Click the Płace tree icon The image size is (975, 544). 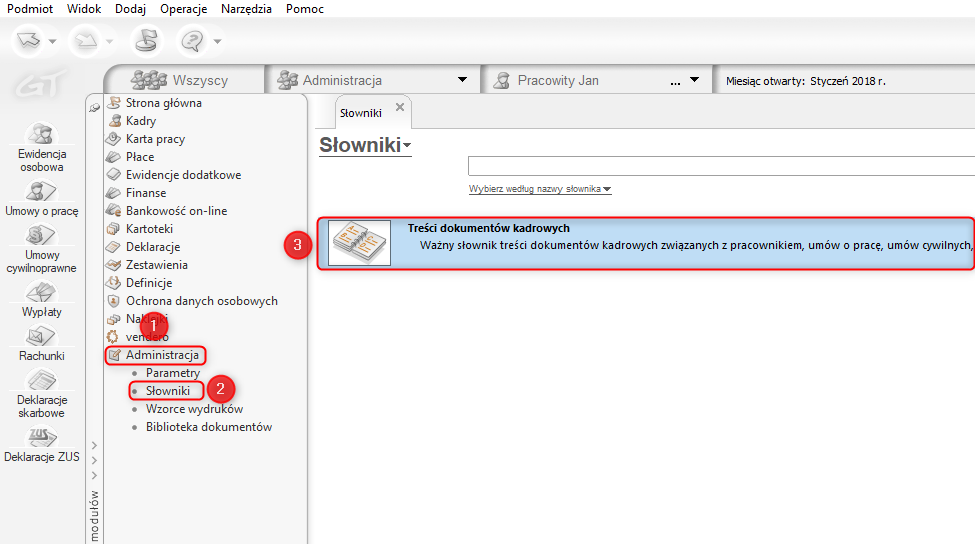(x=114, y=157)
